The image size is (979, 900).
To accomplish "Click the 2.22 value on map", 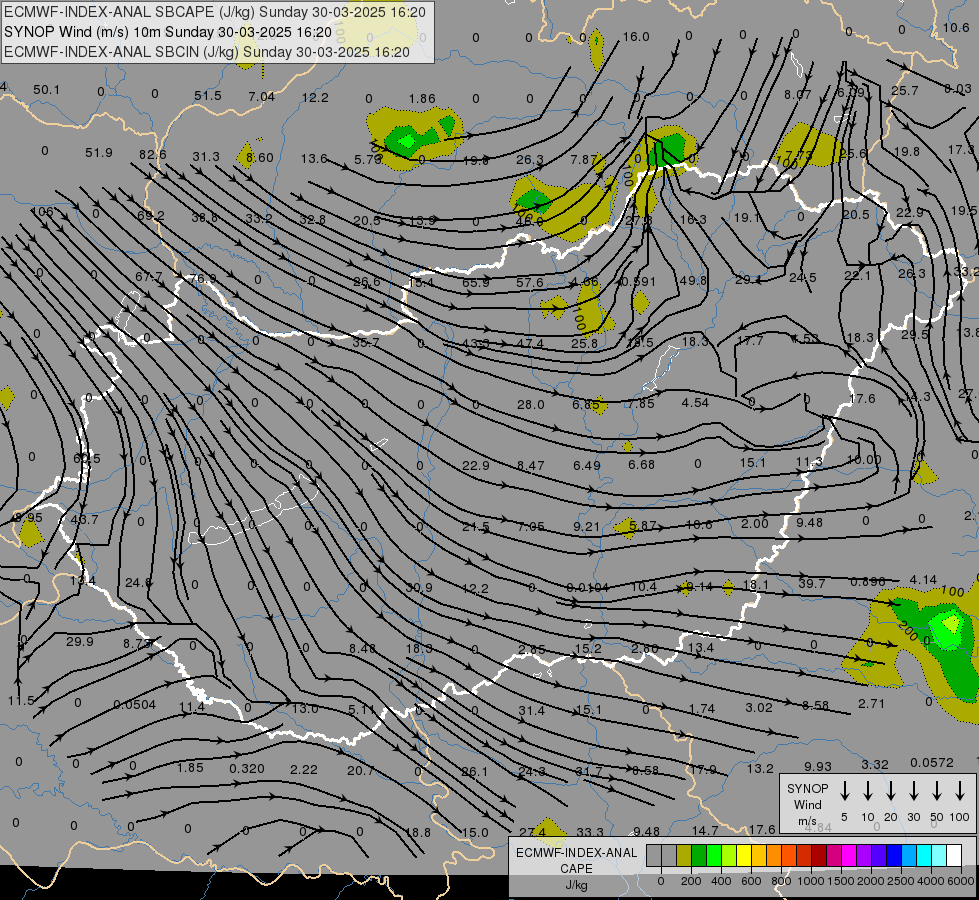I will (304, 769).
